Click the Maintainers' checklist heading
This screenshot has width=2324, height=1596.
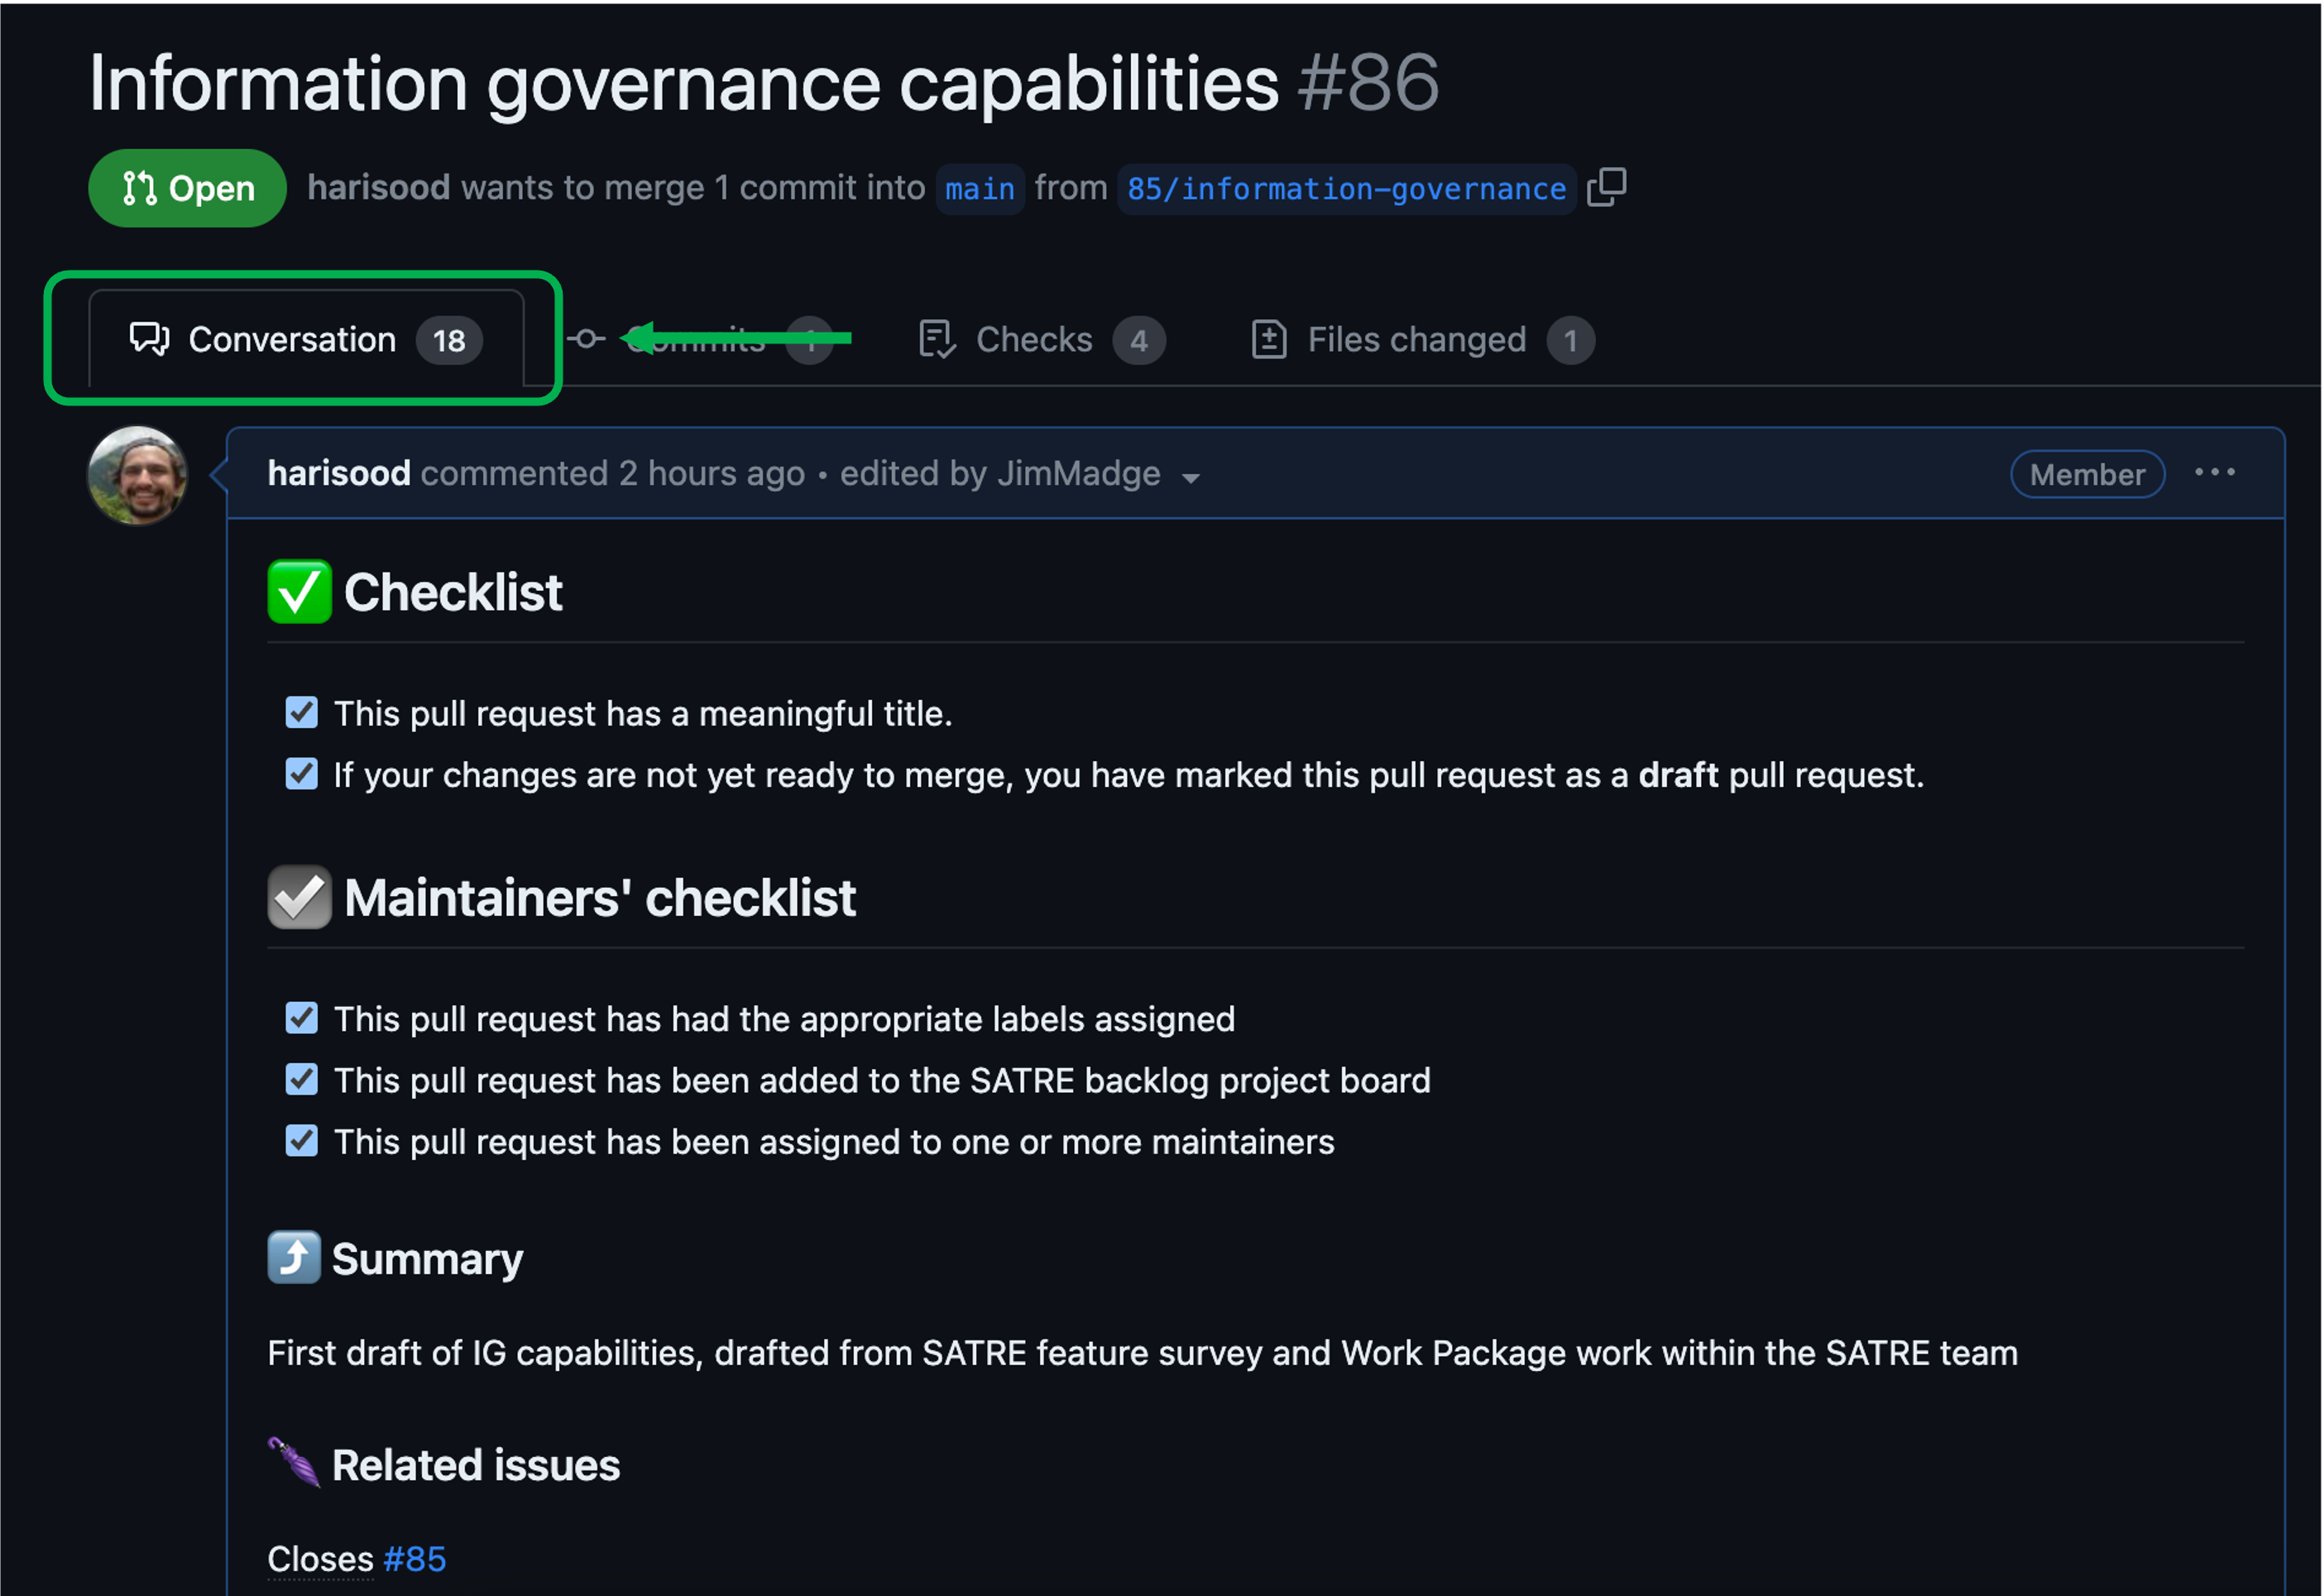coord(600,898)
